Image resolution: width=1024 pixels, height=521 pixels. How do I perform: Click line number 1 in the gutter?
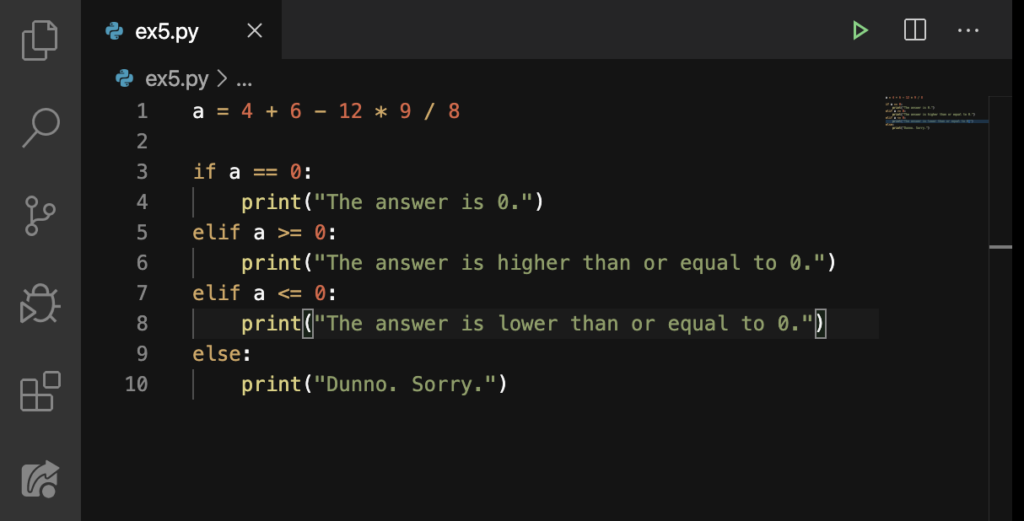click(x=142, y=111)
